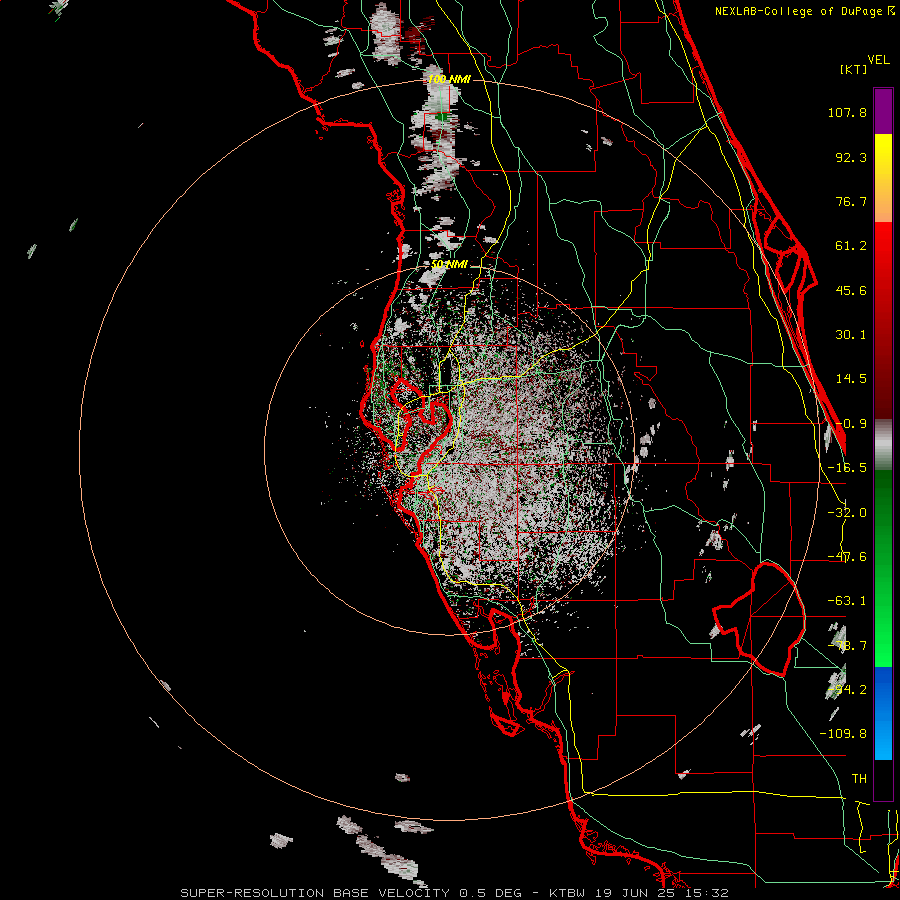The height and width of the screenshot is (900, 900).
Task: Pick the green segment of the color bar
Action: (x=883, y=568)
